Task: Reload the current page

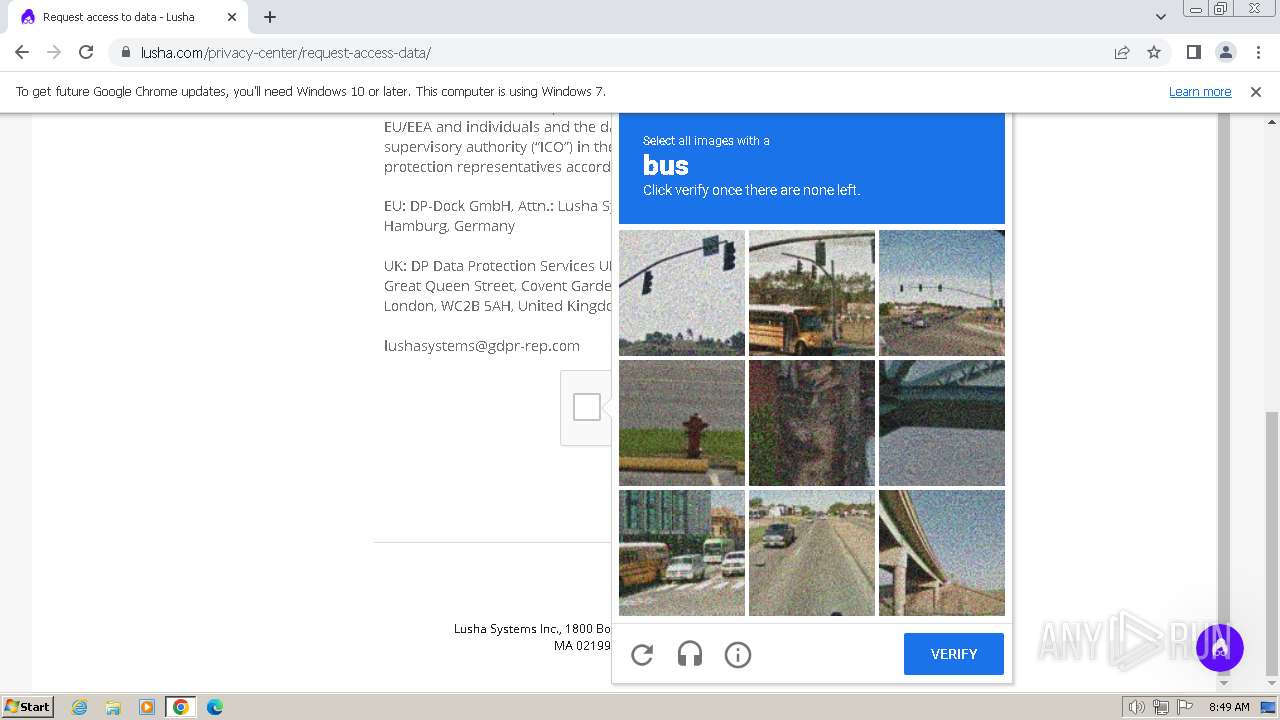Action: [86, 52]
